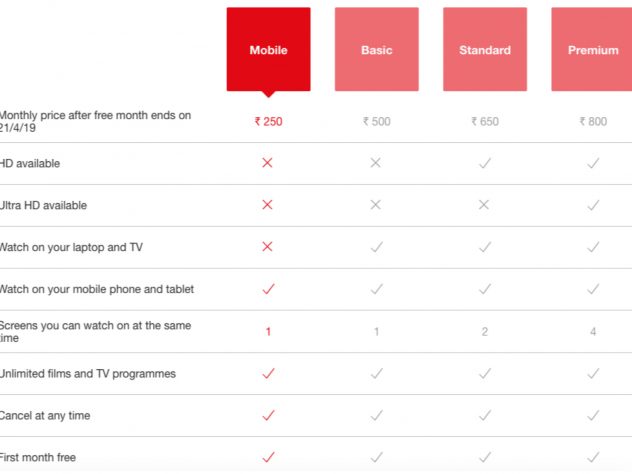632x474 pixels.
Task: Click the Mobile price ₹ 250
Action: [268, 121]
